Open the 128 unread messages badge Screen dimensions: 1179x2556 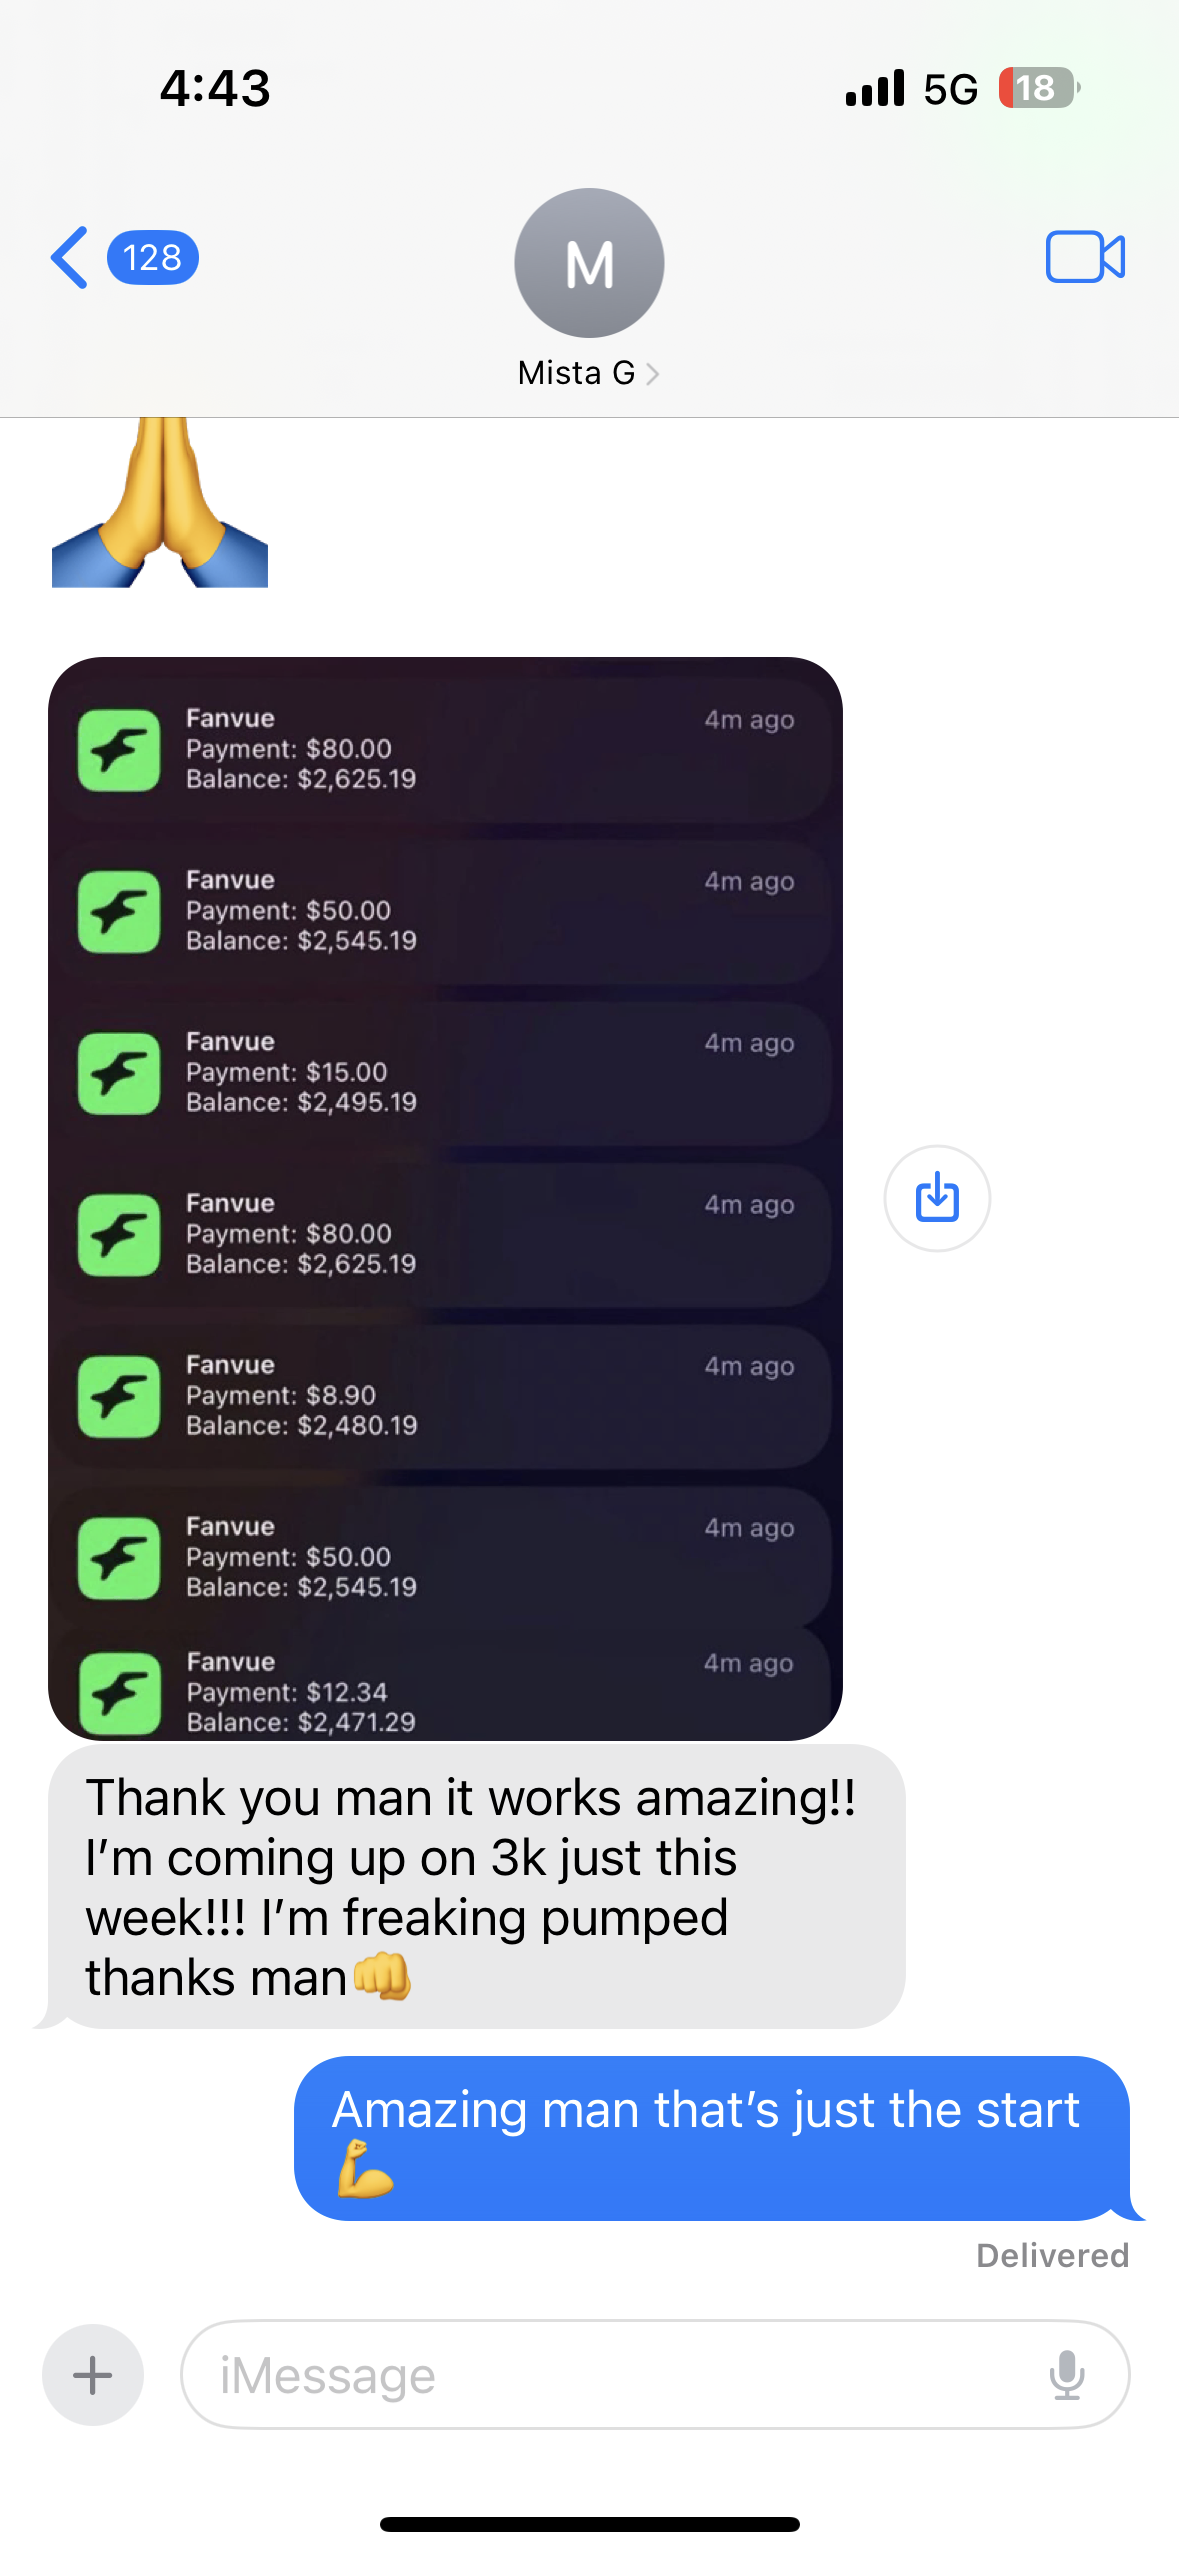[152, 257]
